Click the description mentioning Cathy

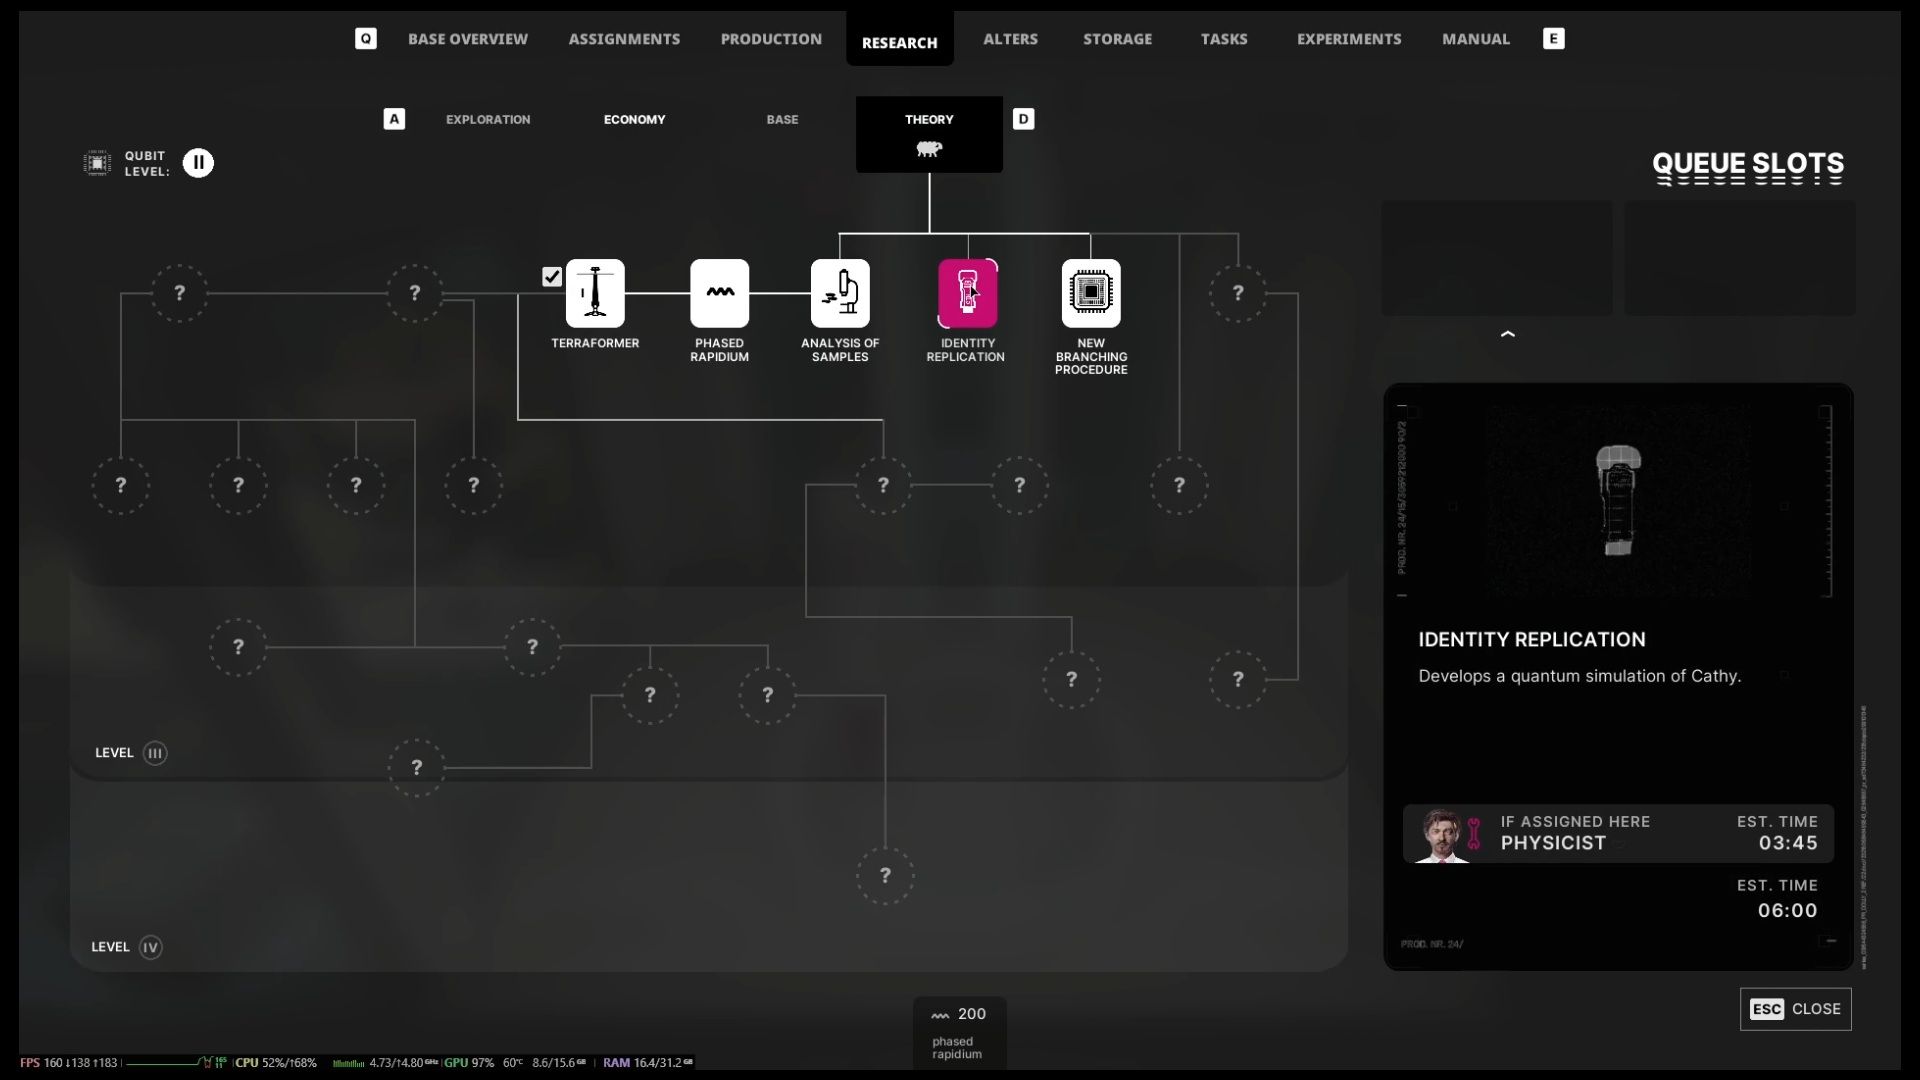pyautogui.click(x=1579, y=677)
